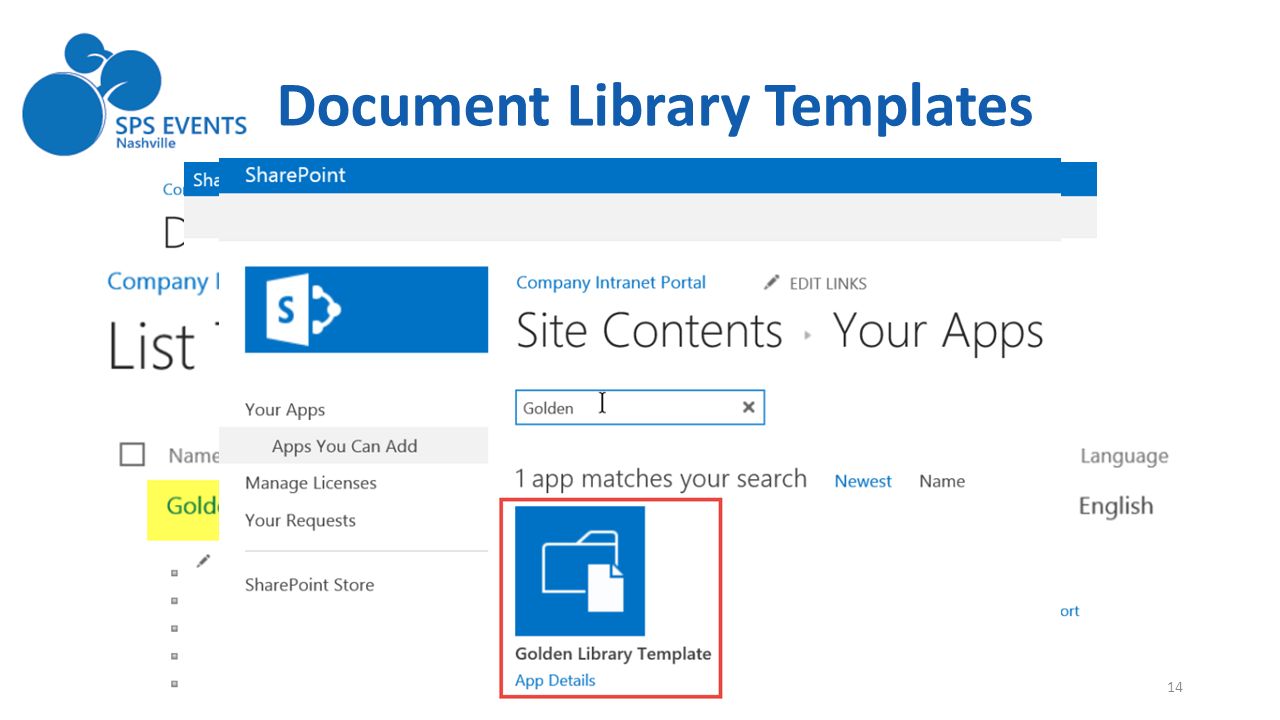Open Manage Licenses in the sidebar
1280x720 pixels.
coord(311,483)
